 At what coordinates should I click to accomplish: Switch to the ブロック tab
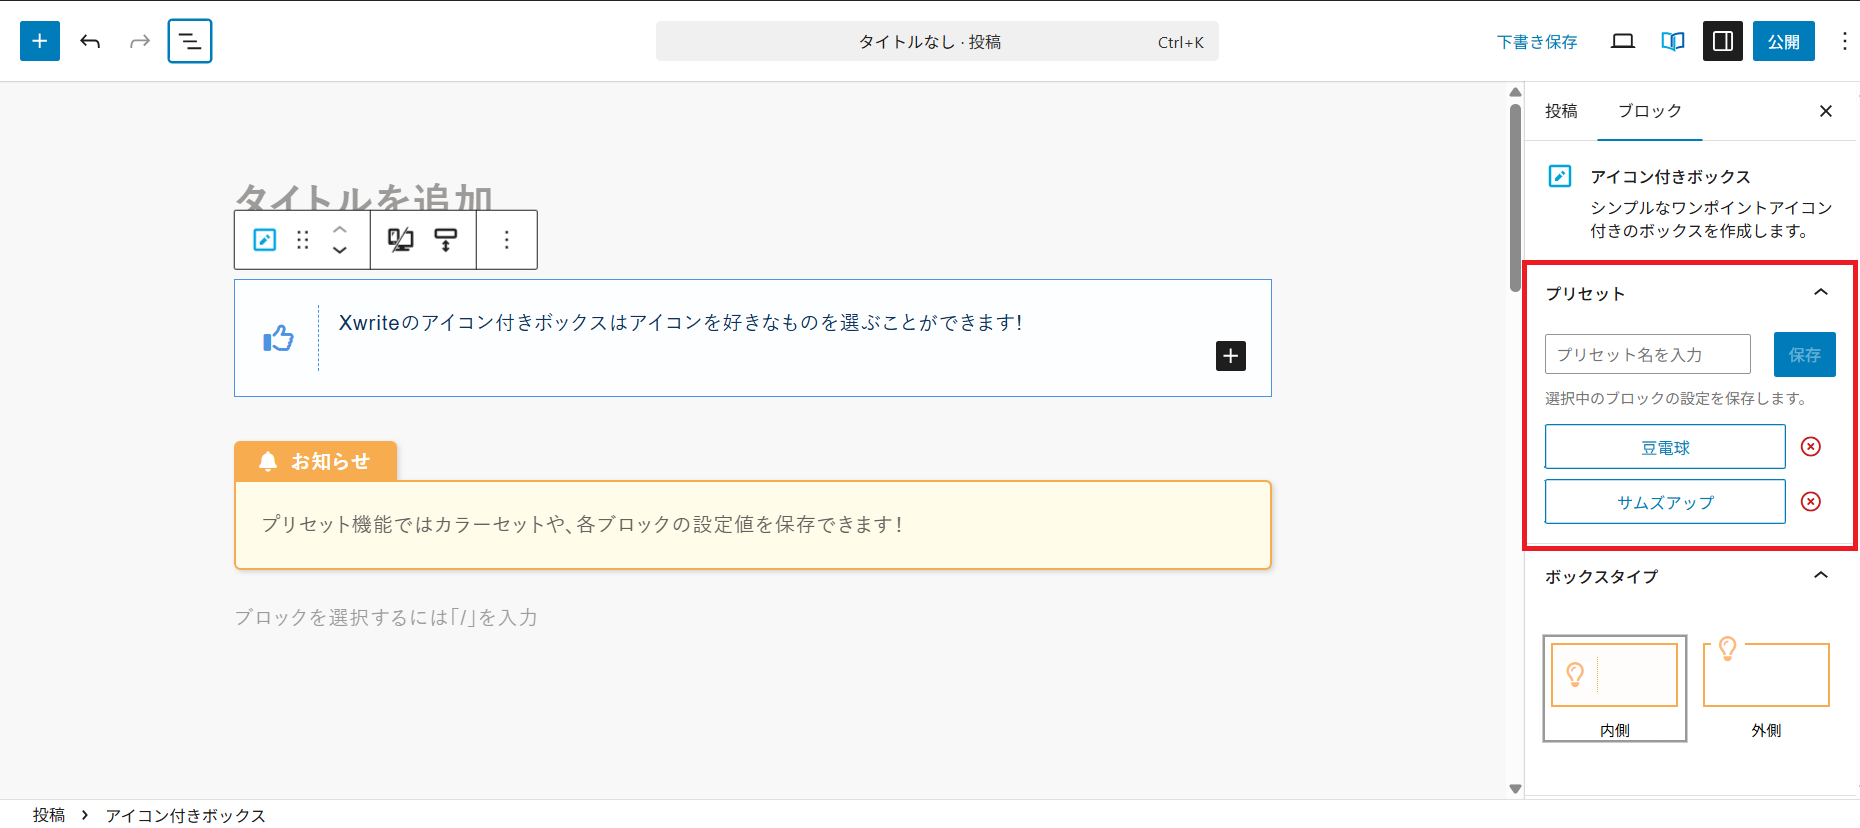coord(1650,111)
